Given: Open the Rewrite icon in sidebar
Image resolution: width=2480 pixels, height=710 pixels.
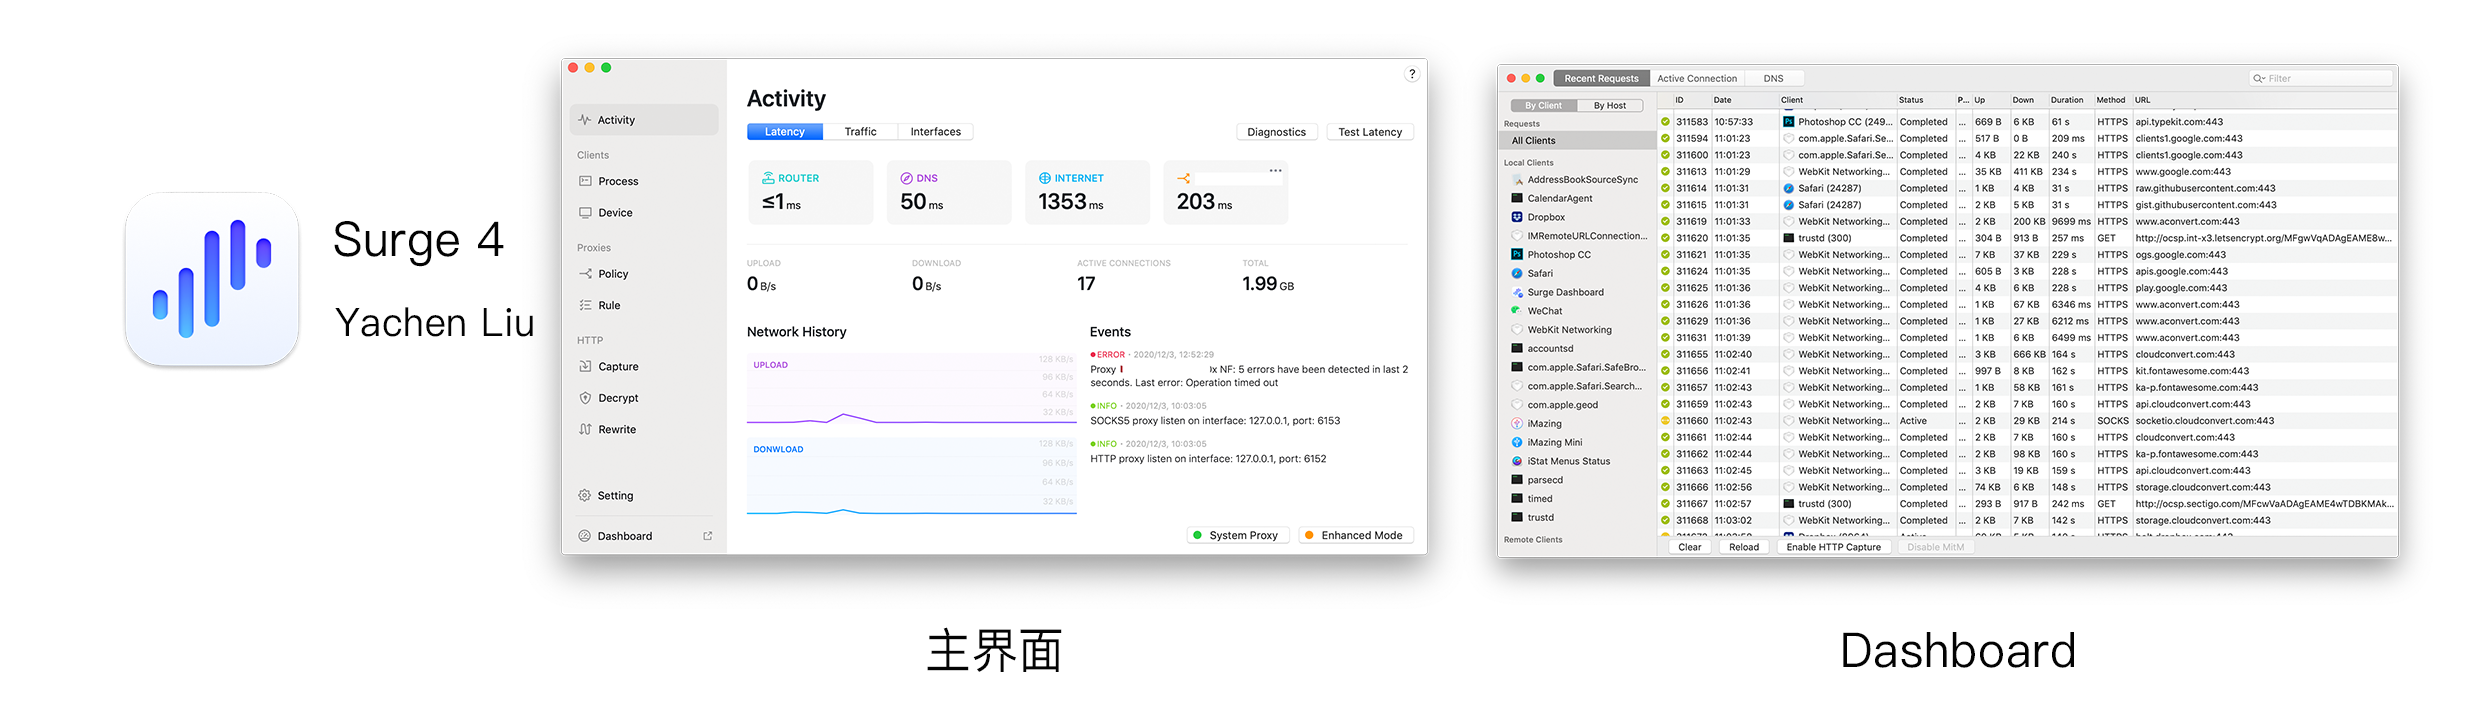Looking at the screenshot, I should click(x=585, y=430).
